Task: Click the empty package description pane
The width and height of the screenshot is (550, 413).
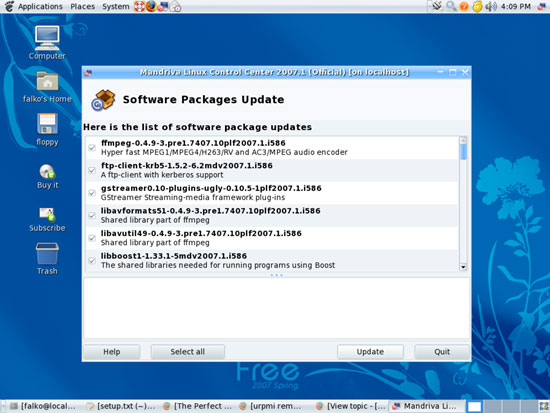Action: pyautogui.click(x=277, y=308)
